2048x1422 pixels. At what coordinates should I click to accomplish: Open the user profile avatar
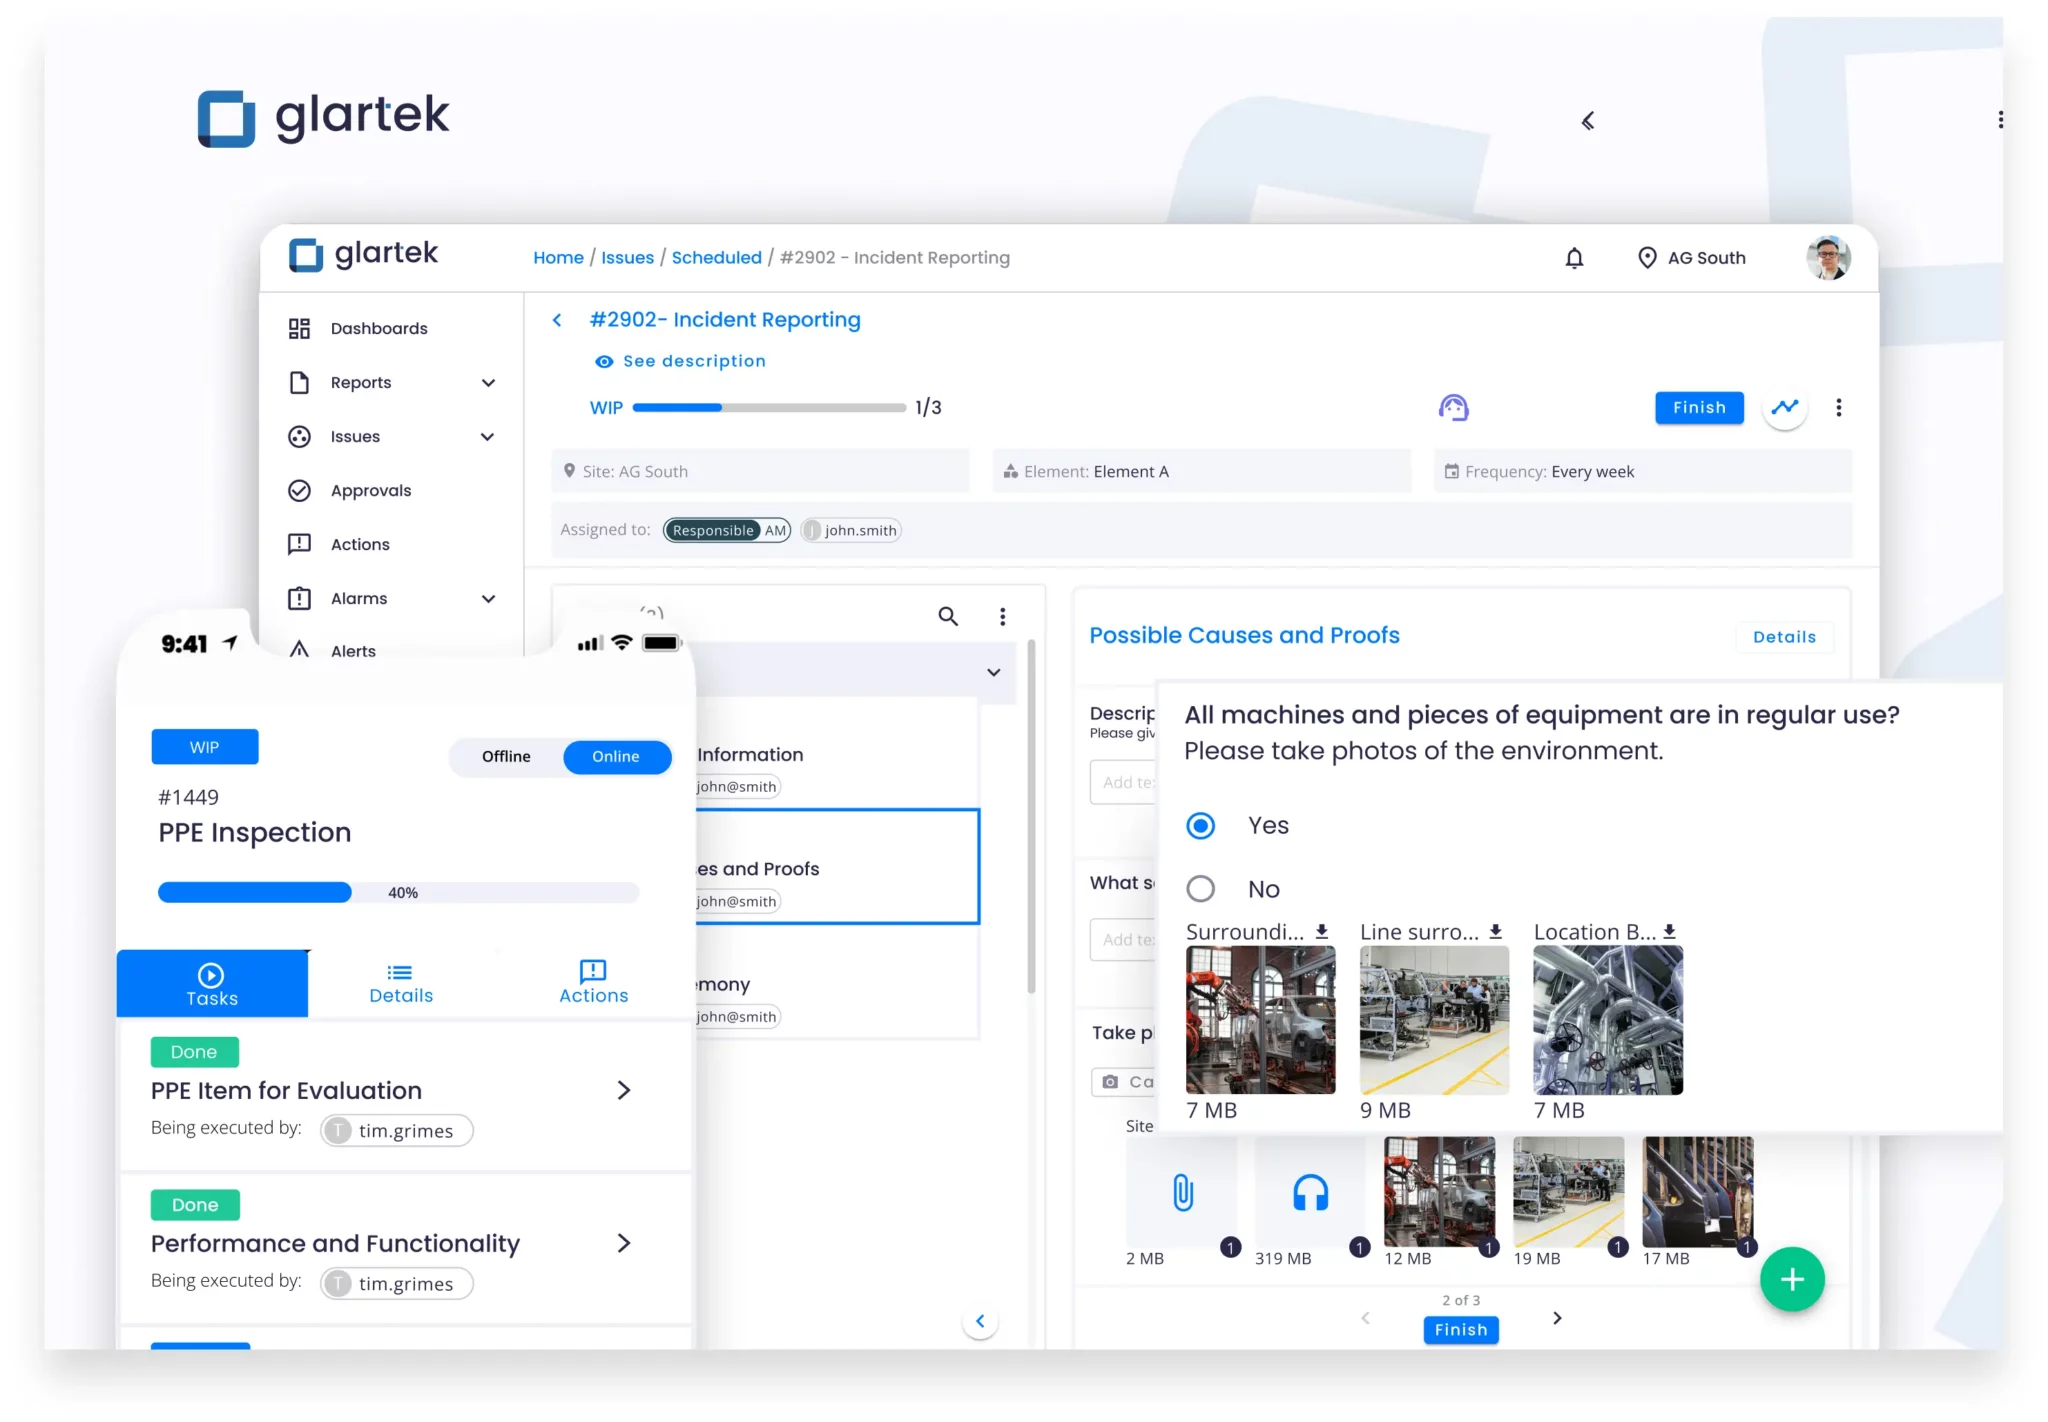pyautogui.click(x=1828, y=258)
